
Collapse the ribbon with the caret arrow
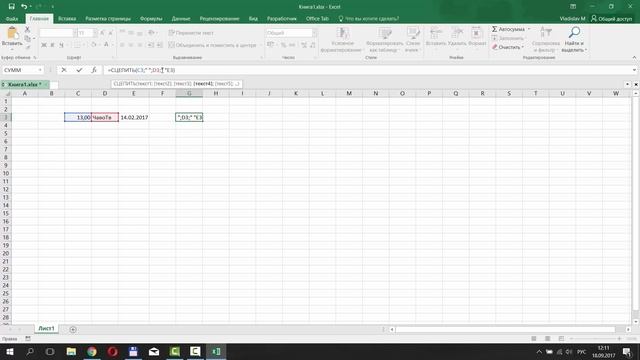click(634, 58)
